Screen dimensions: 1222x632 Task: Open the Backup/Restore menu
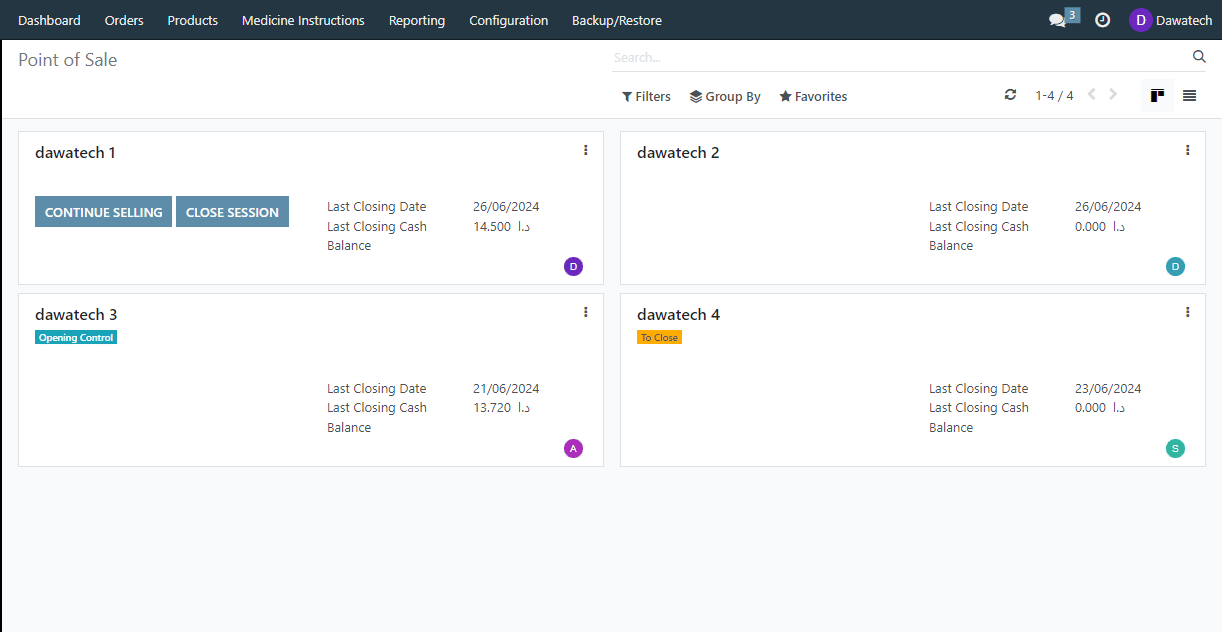[x=617, y=20]
